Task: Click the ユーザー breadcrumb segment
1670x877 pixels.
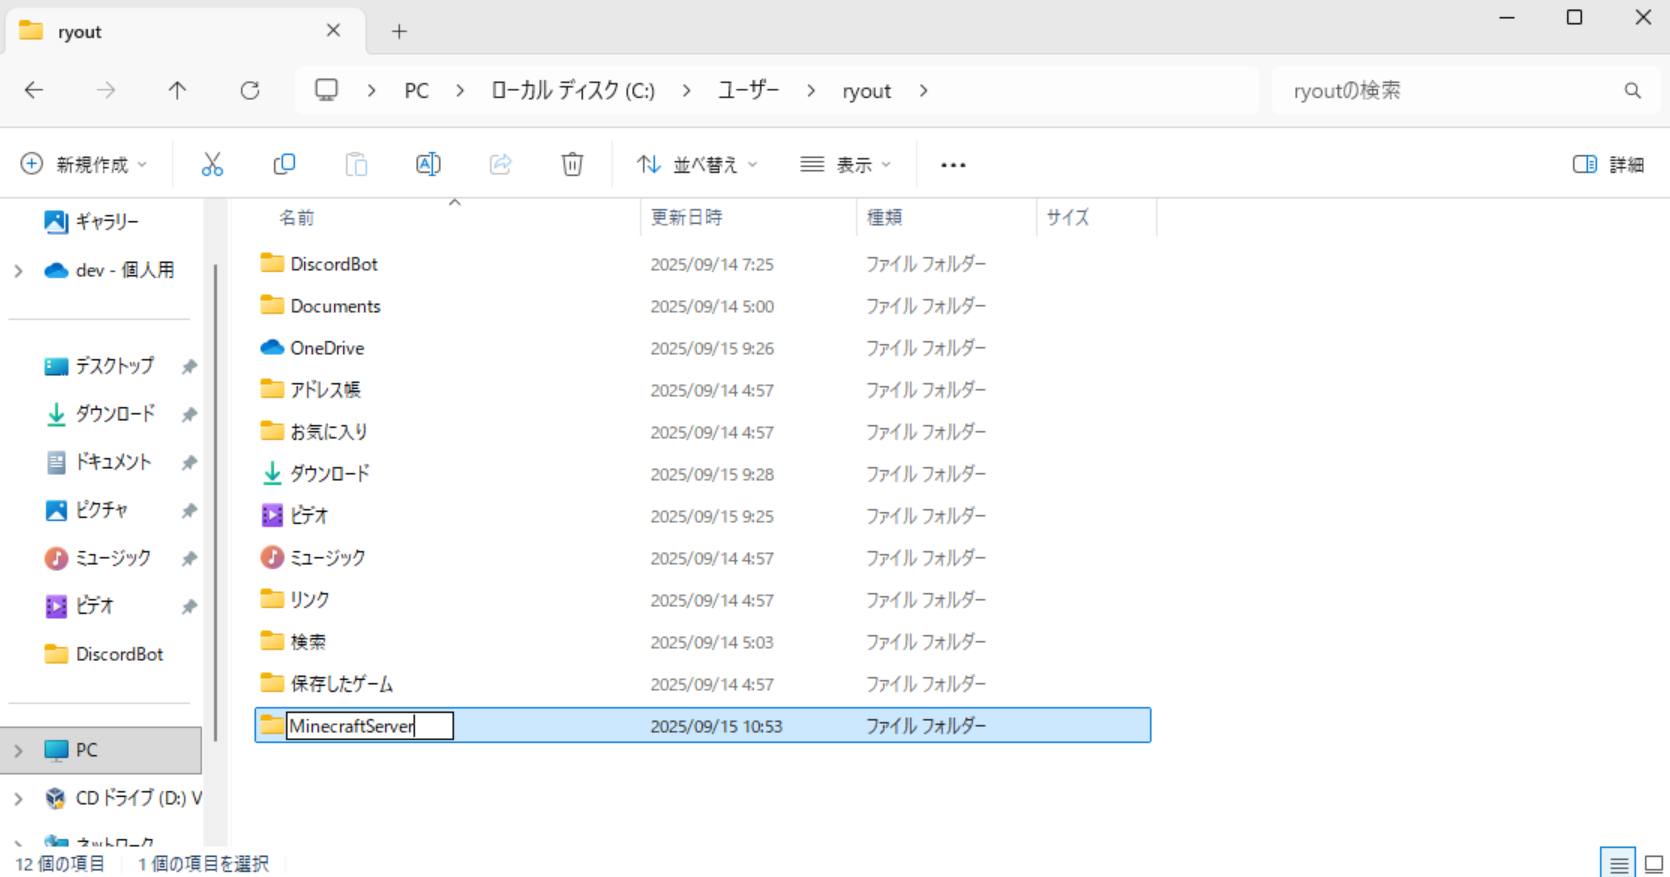Action: coord(748,91)
